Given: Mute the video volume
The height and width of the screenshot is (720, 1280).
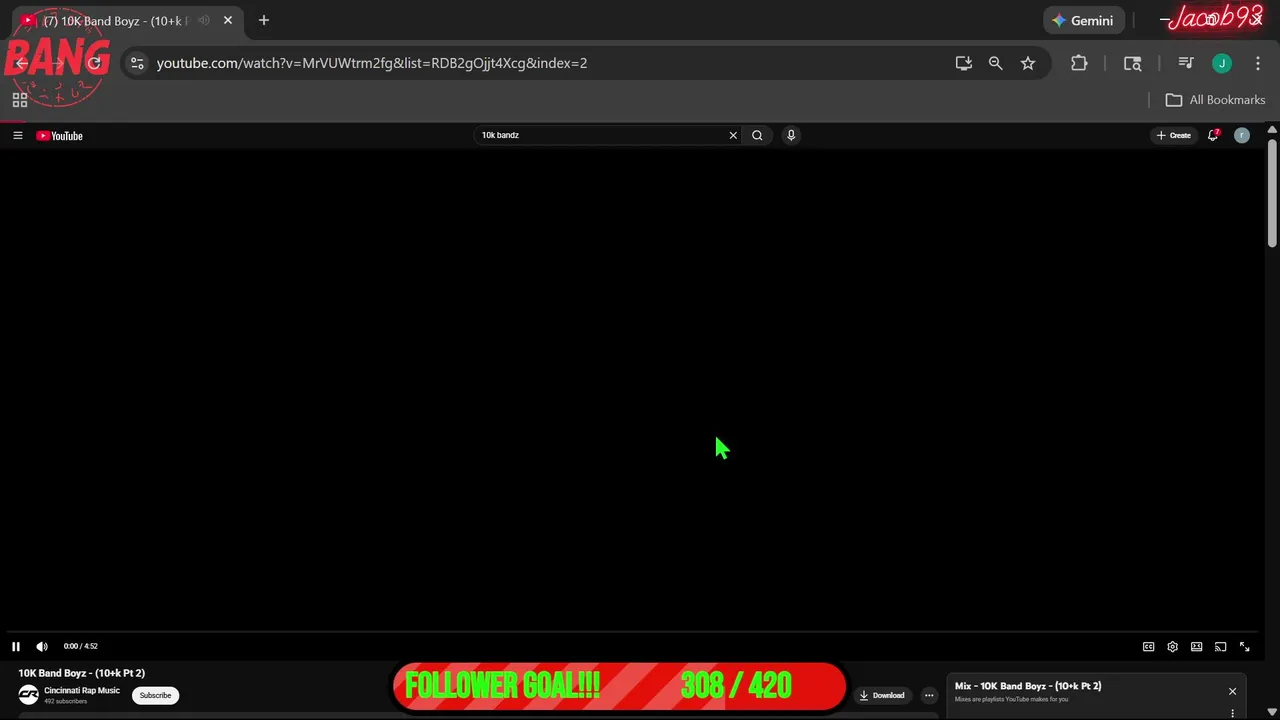Looking at the screenshot, I should coord(42,646).
